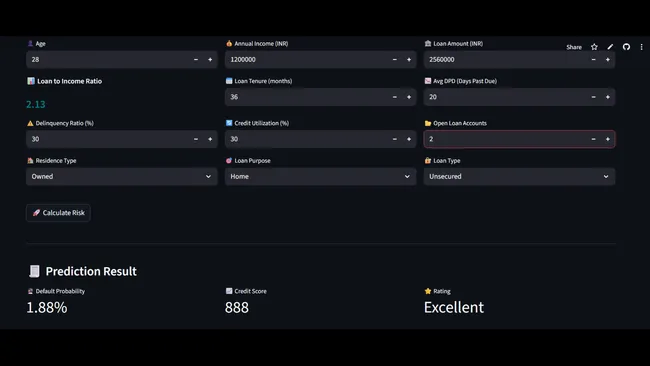Click the Open Loan Accounts field
This screenshot has width=650, height=366.
(505, 139)
